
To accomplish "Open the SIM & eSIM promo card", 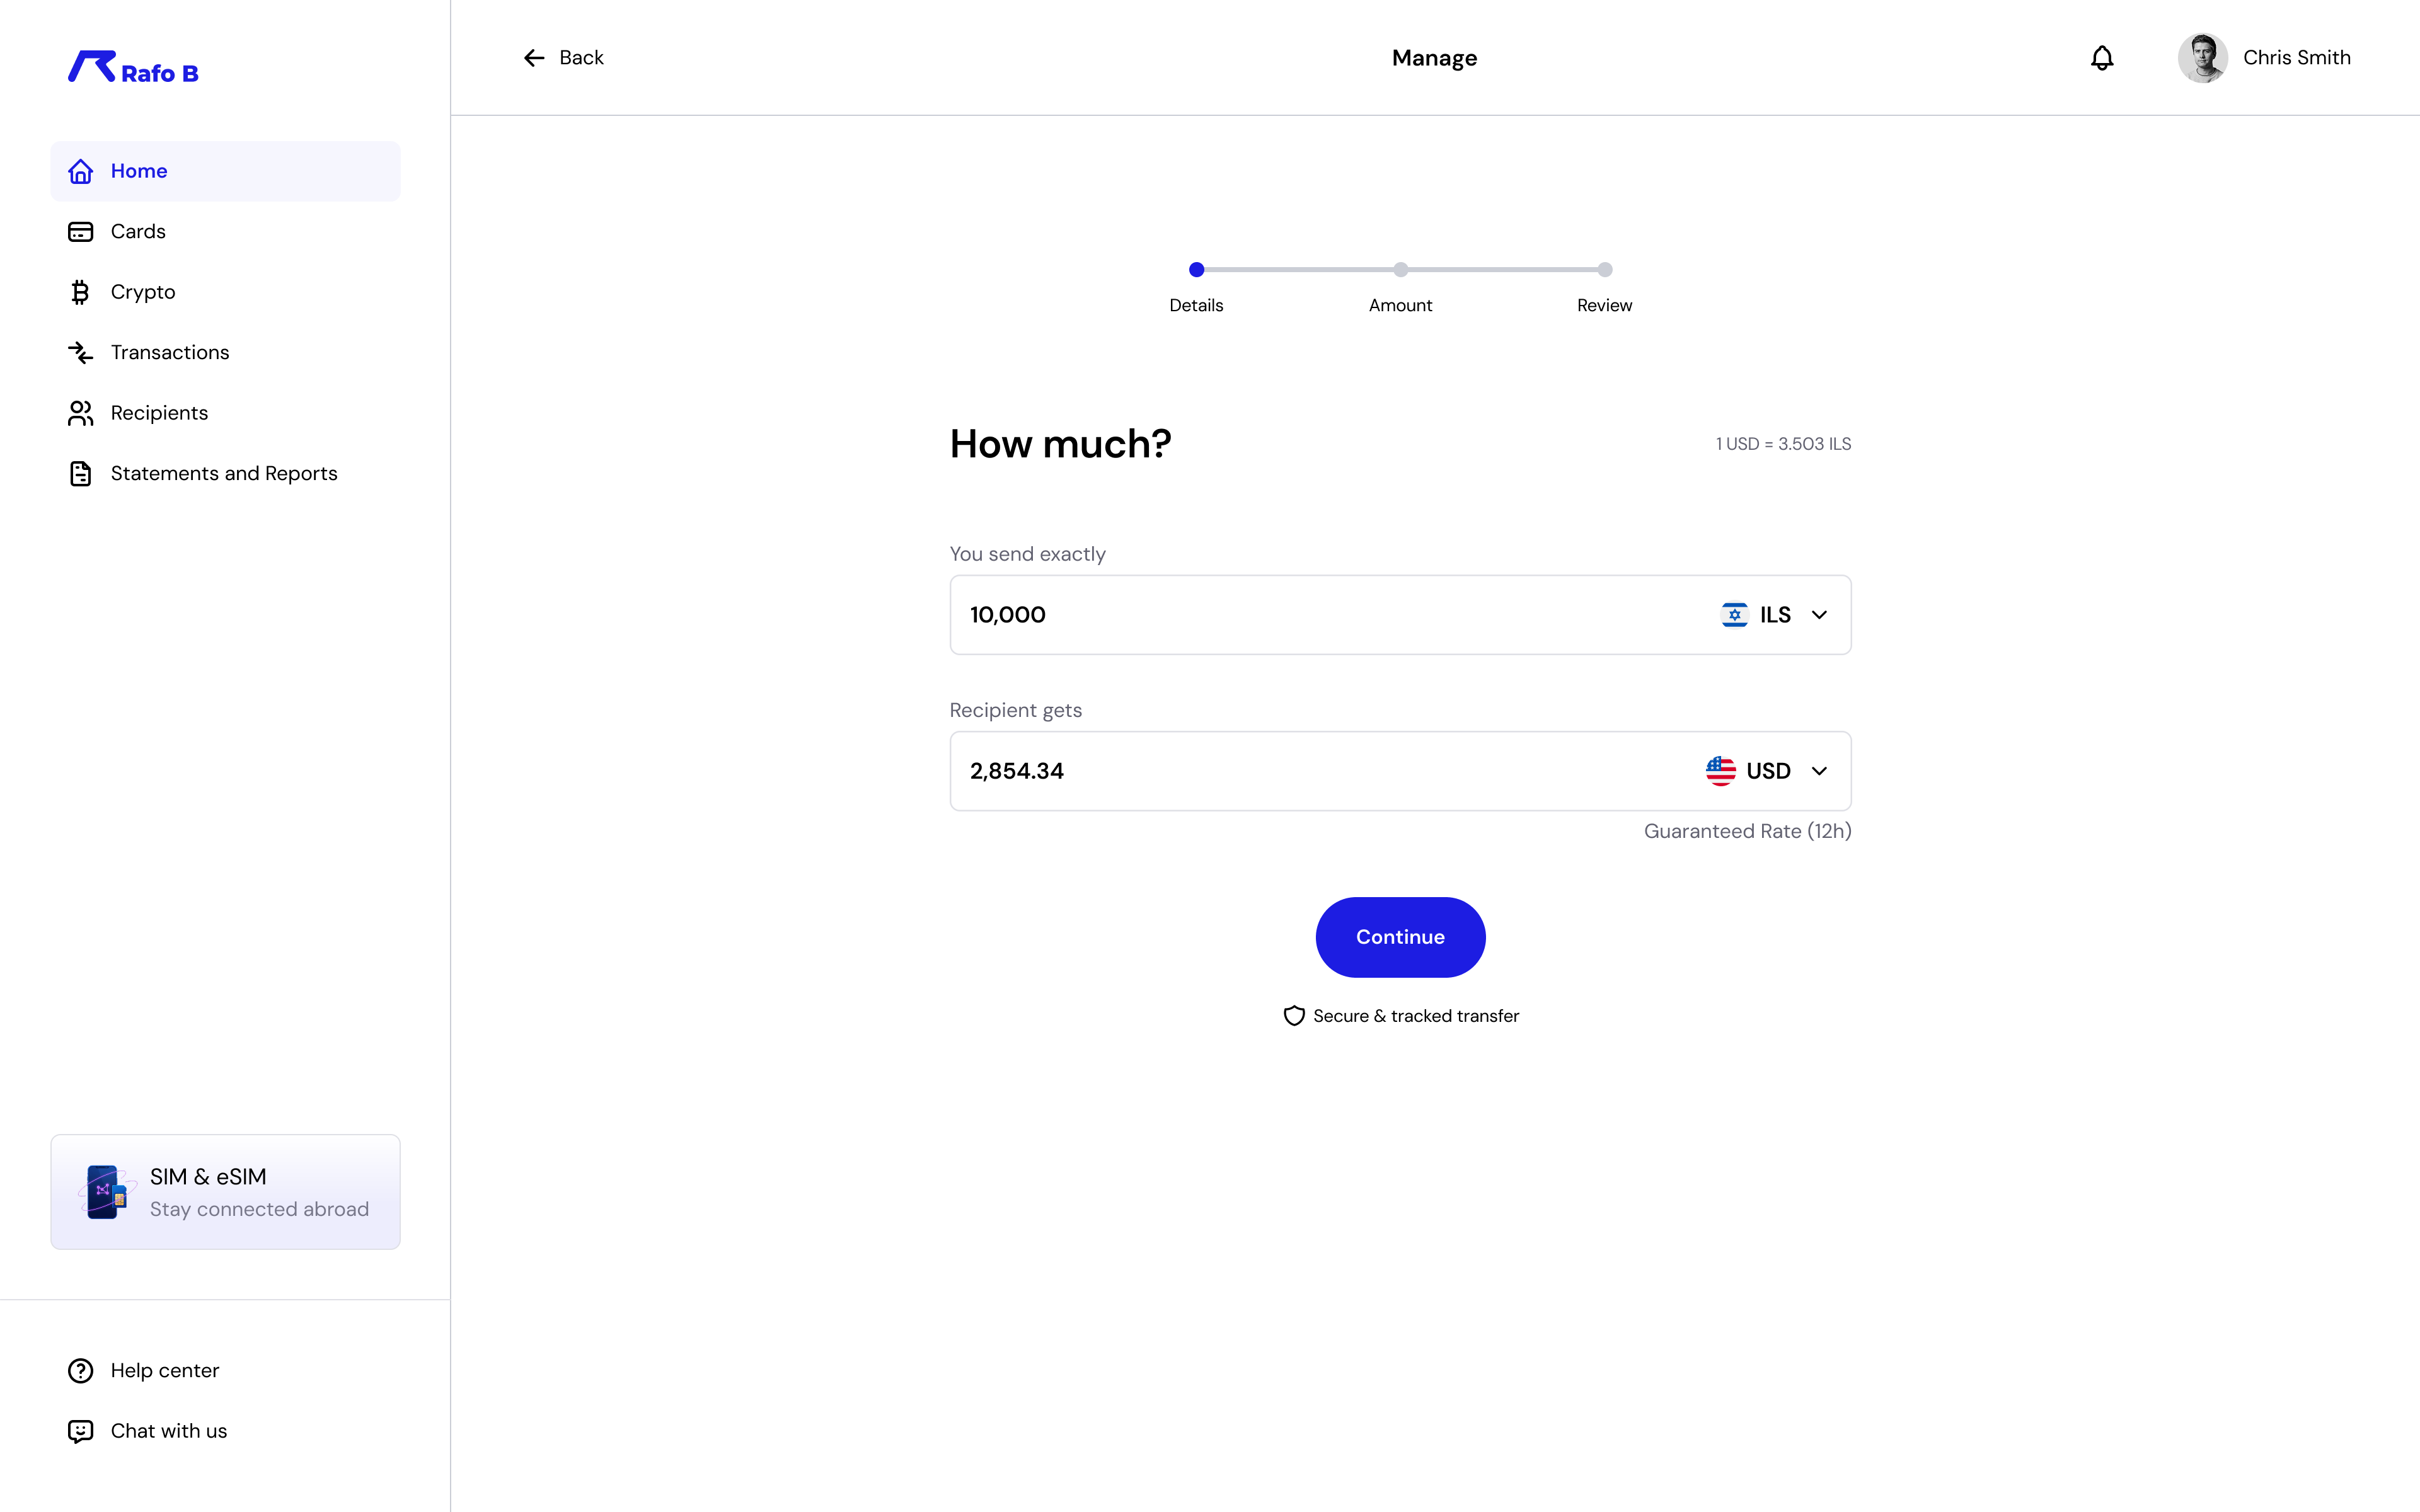I will pos(225,1192).
